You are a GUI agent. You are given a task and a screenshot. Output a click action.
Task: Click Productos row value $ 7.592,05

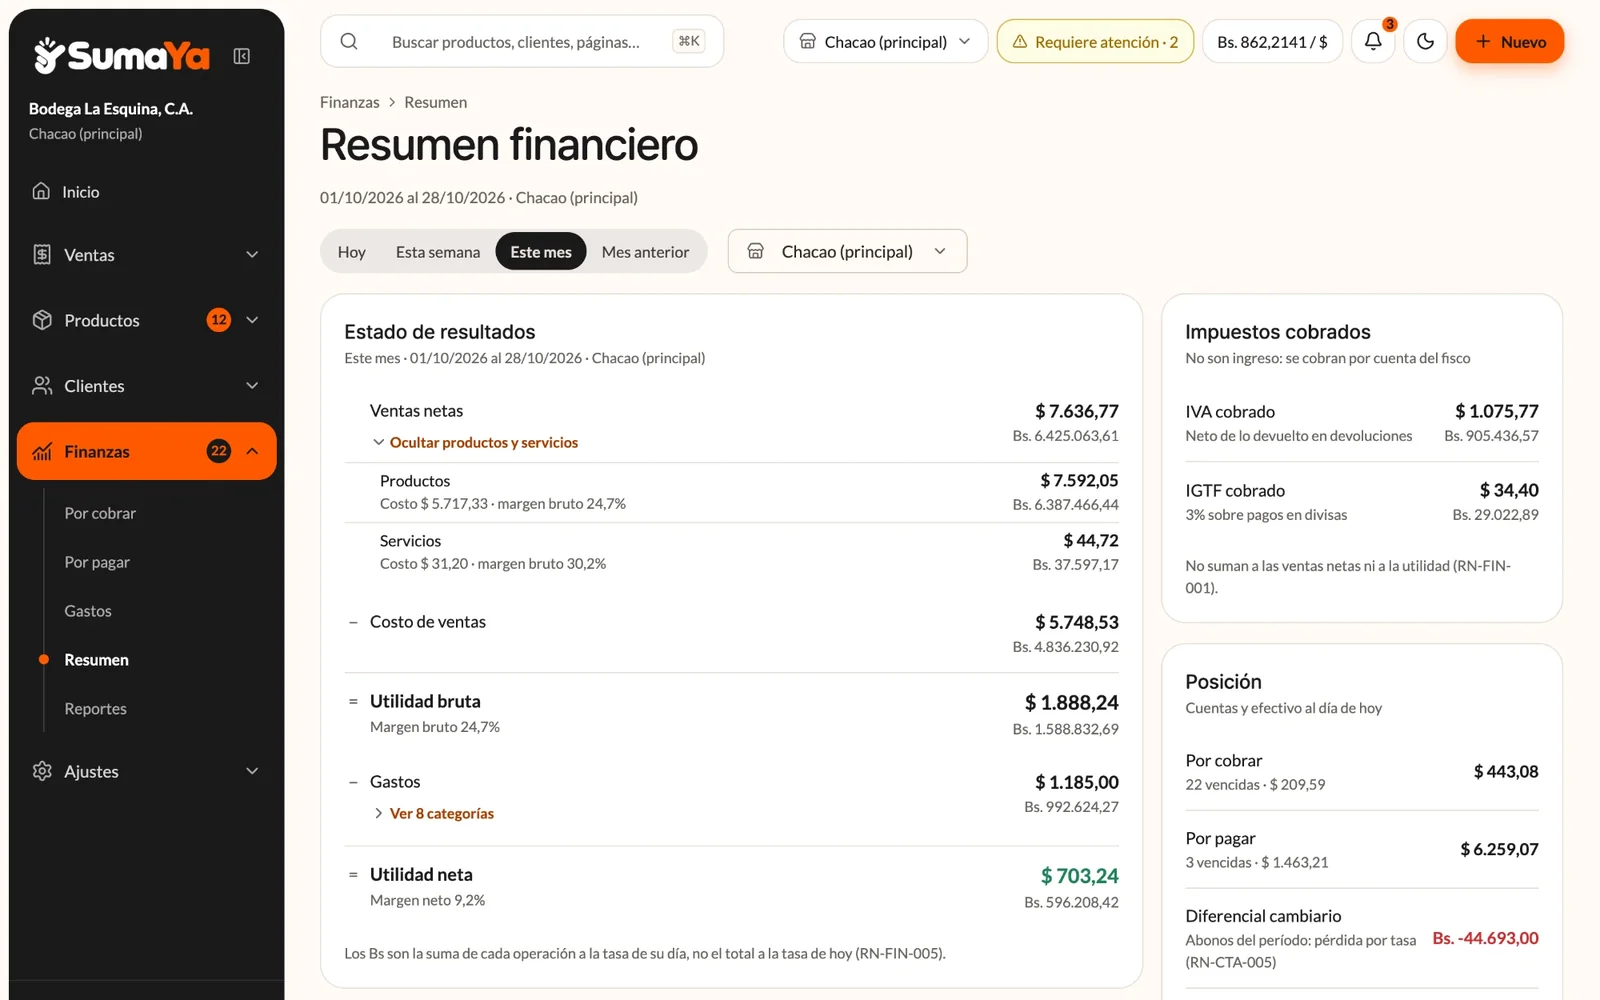pos(1079,480)
